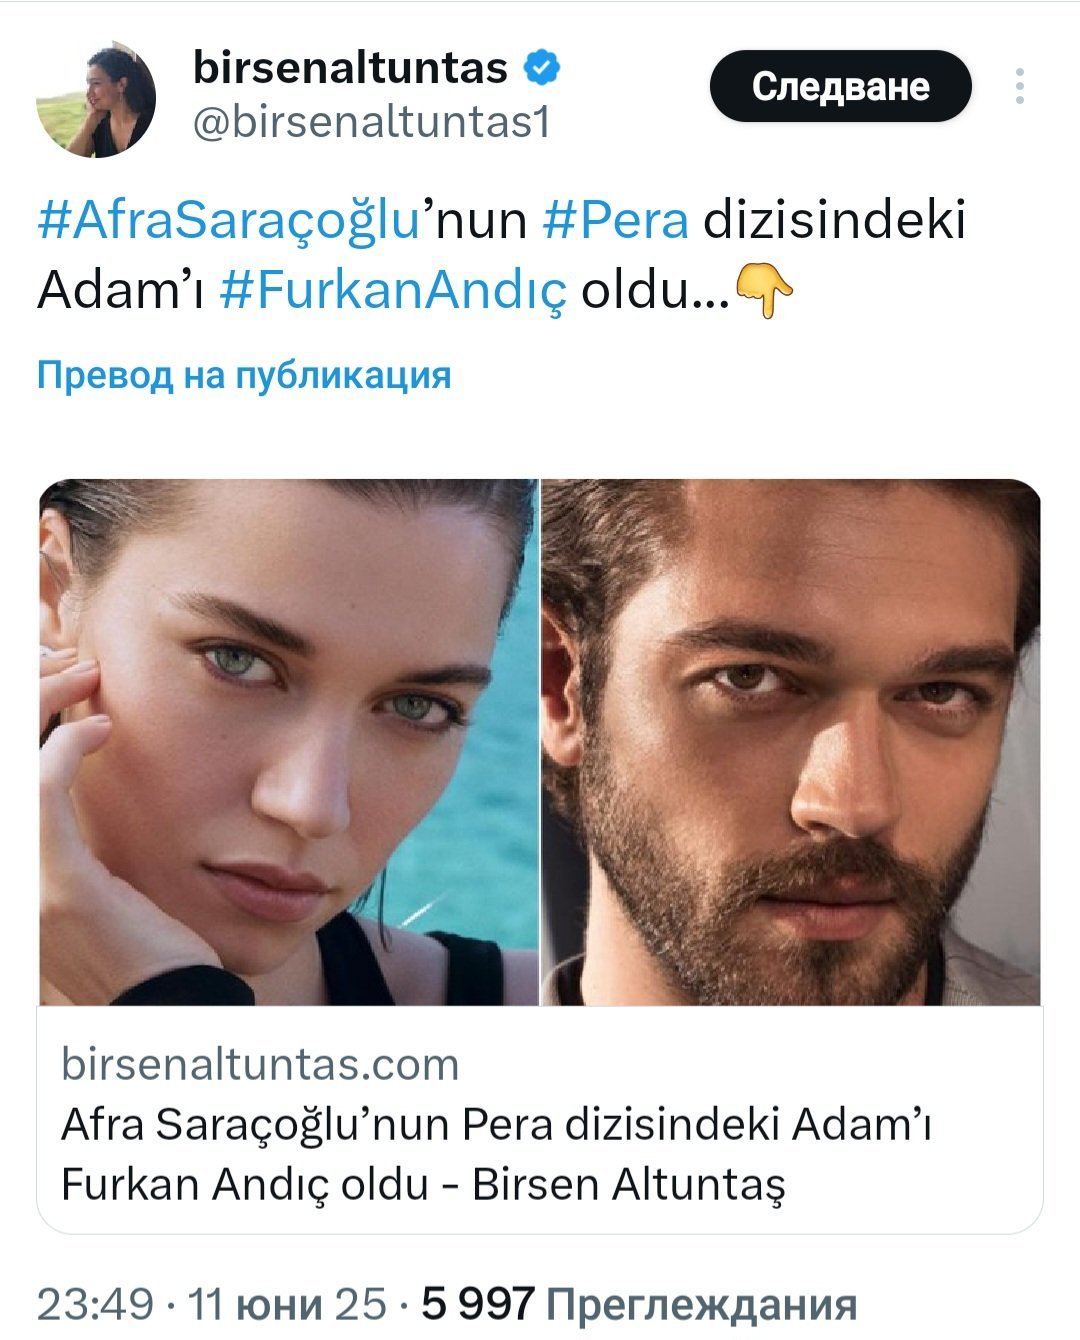The height and width of the screenshot is (1340, 1080).
Task: Open the woman's photo in link card
Action: pyautogui.click(x=288, y=742)
